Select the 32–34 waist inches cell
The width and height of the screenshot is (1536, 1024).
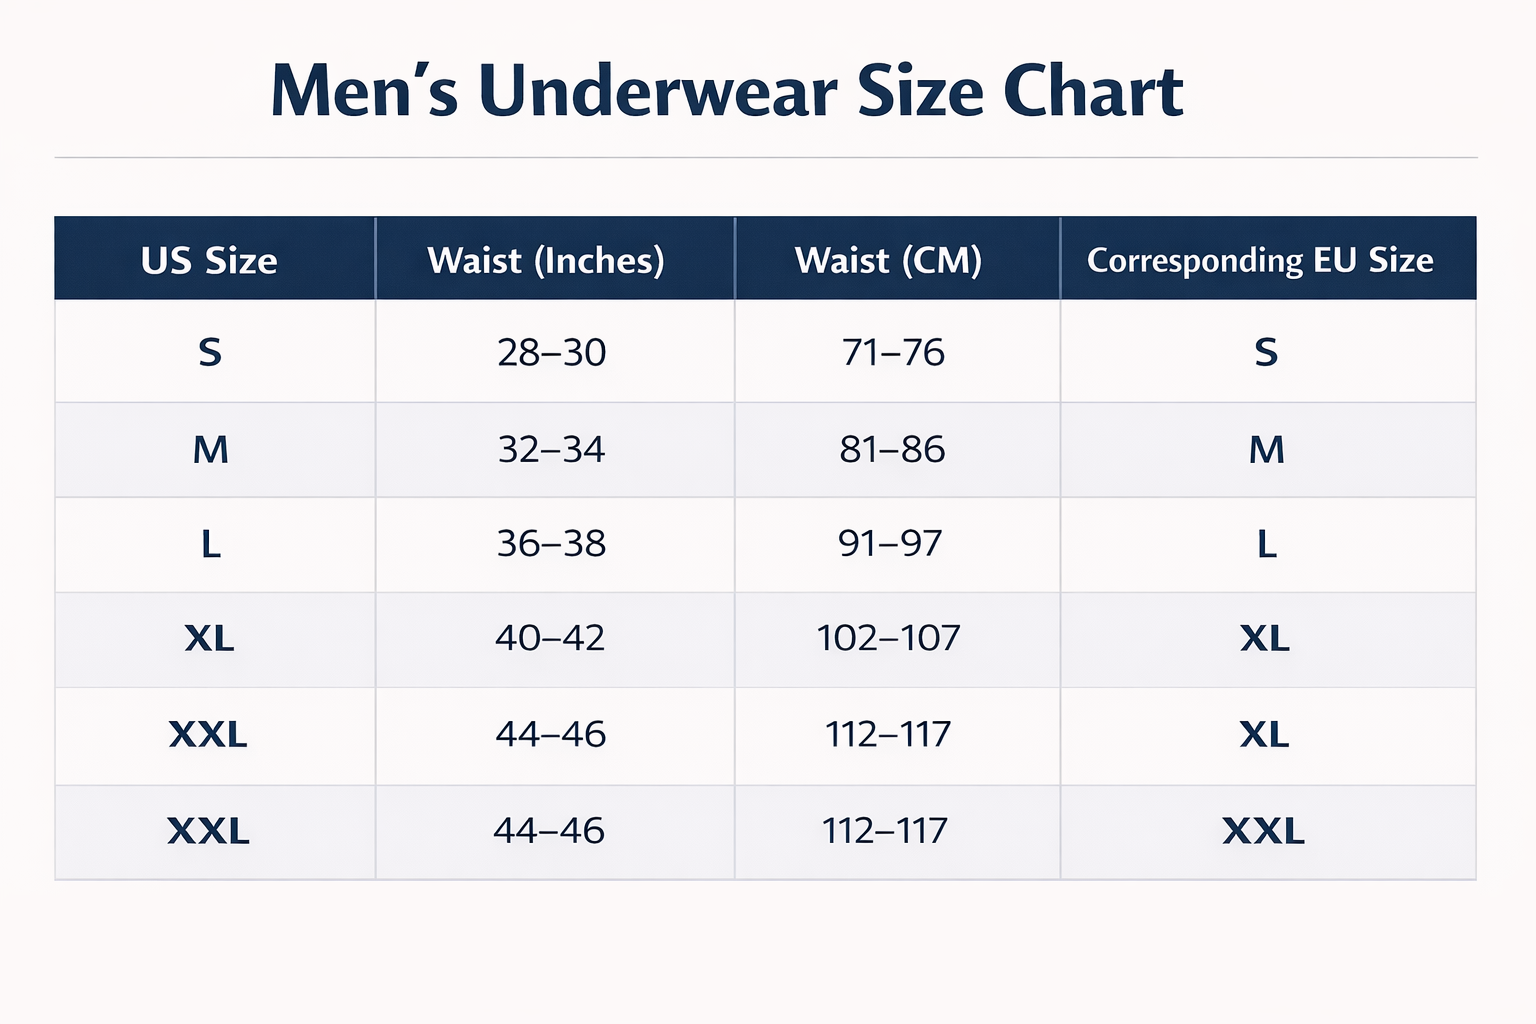click(x=551, y=450)
